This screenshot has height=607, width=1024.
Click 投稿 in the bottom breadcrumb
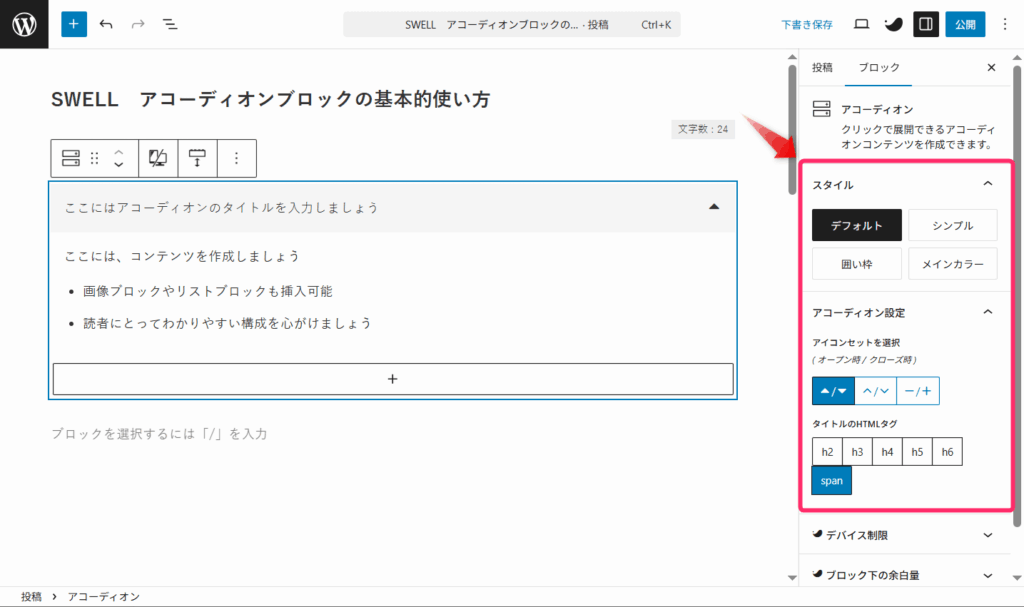pyautogui.click(x=31, y=597)
